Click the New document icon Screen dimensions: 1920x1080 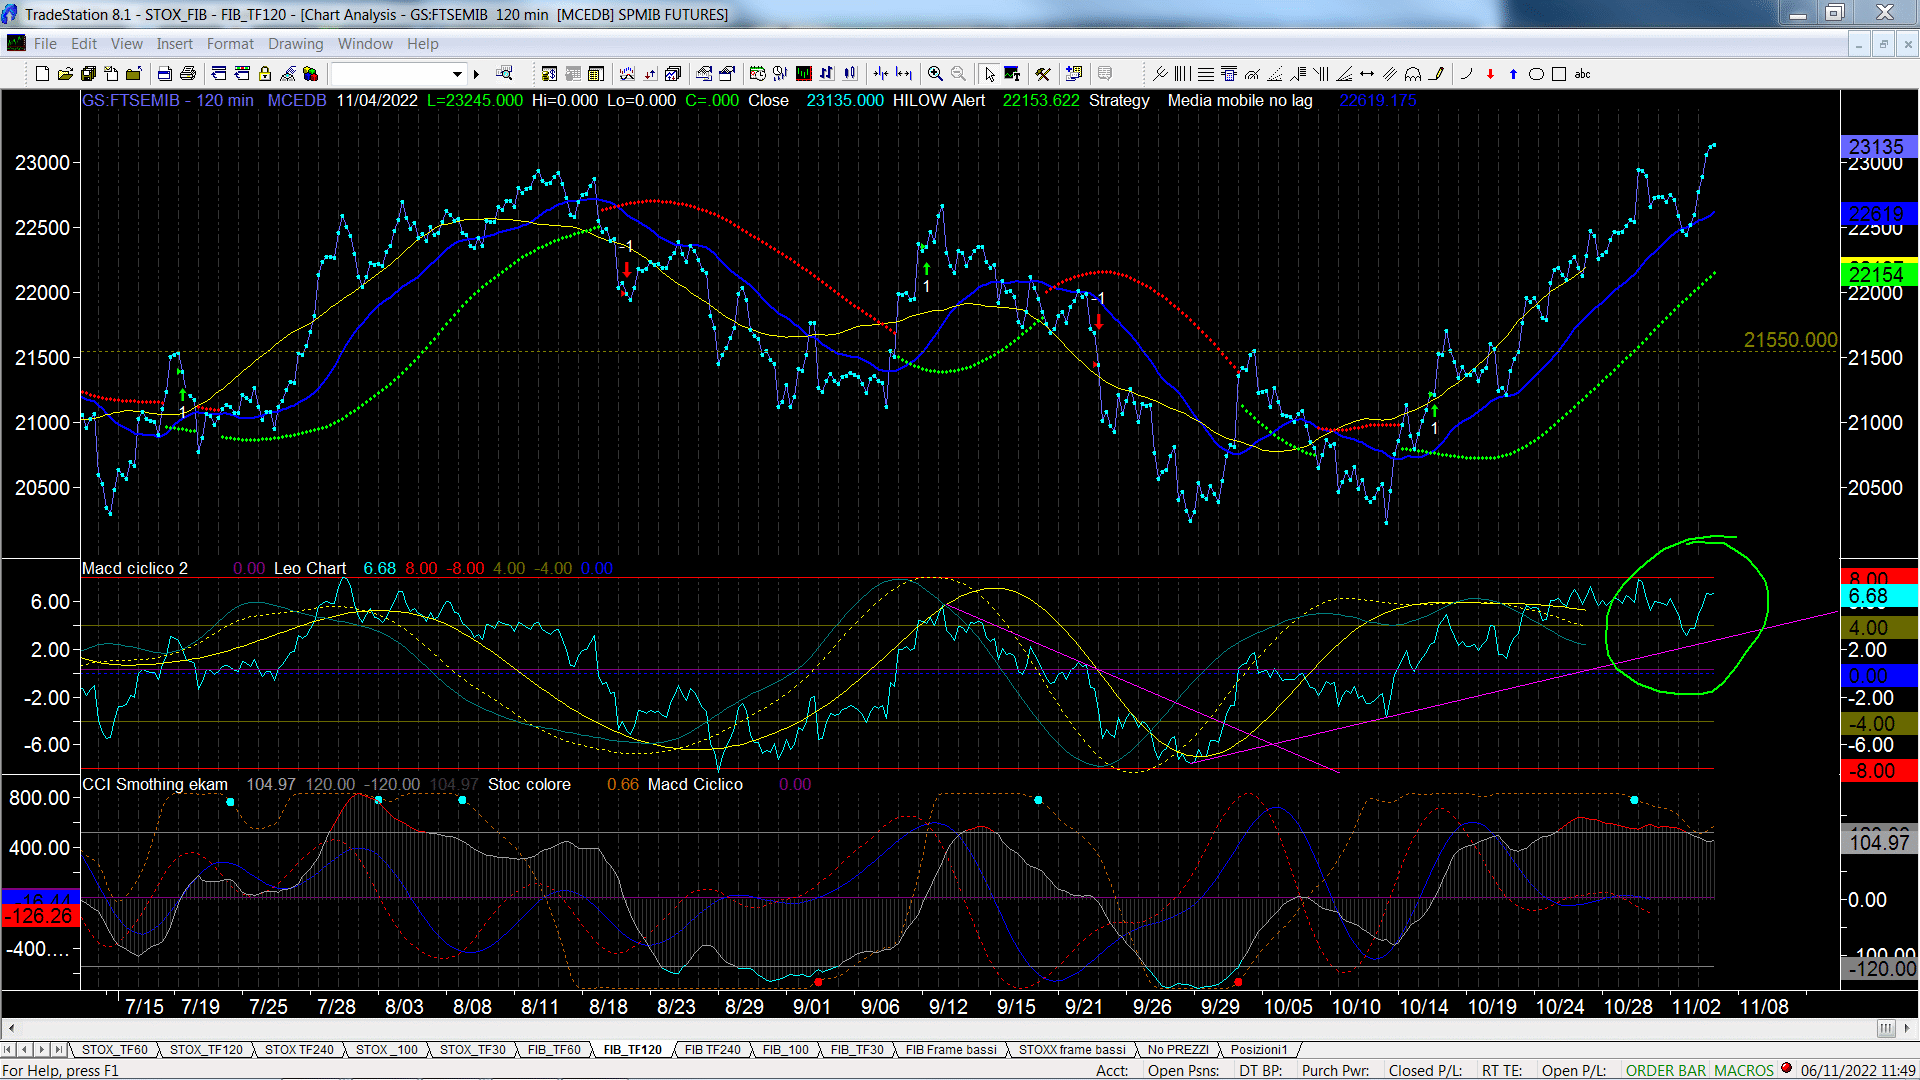[42, 74]
